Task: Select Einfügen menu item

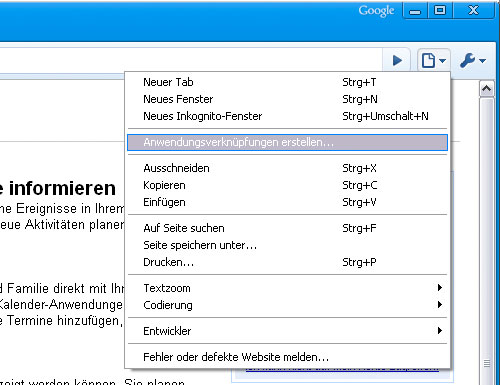Action: [287, 202]
